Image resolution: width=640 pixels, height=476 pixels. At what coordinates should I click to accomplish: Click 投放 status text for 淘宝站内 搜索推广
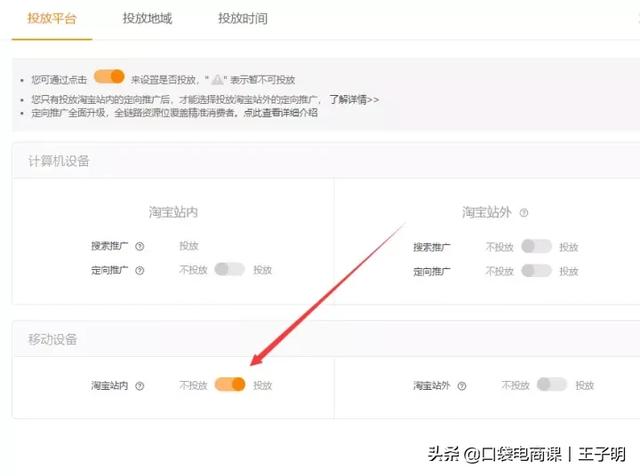[x=189, y=246]
